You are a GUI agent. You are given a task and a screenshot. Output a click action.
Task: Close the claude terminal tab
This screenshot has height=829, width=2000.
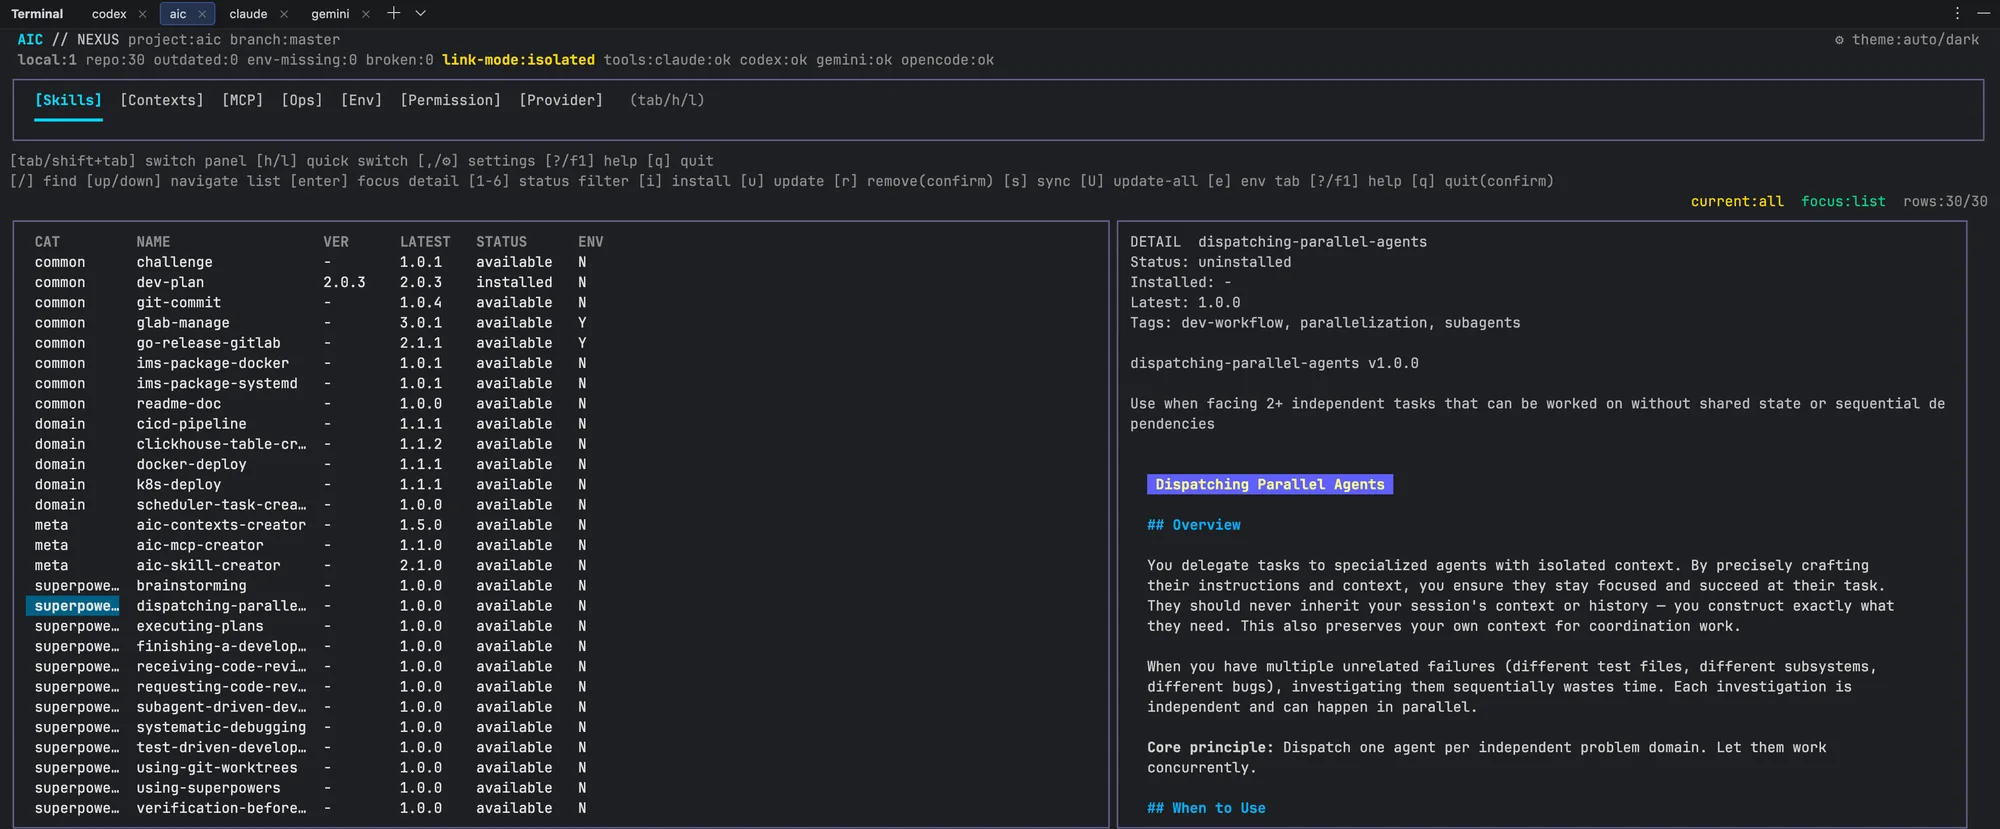(x=284, y=14)
